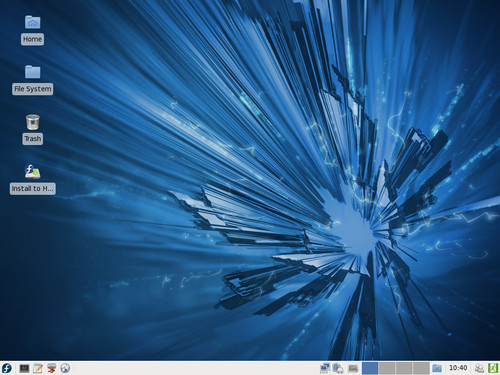Click the green log out icon
This screenshot has width=500, height=375.
[493, 368]
